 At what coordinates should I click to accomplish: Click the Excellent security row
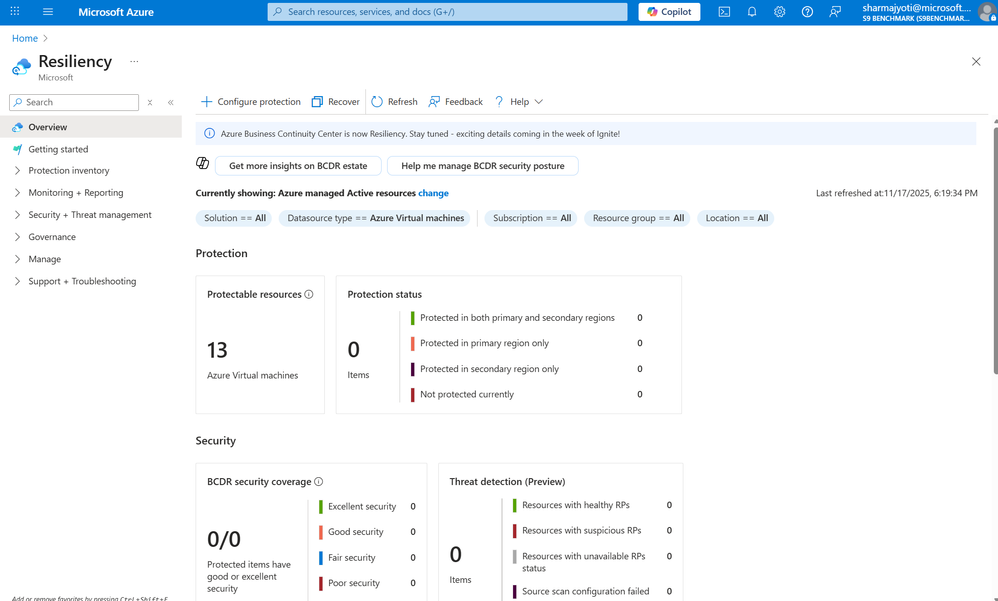click(x=367, y=506)
